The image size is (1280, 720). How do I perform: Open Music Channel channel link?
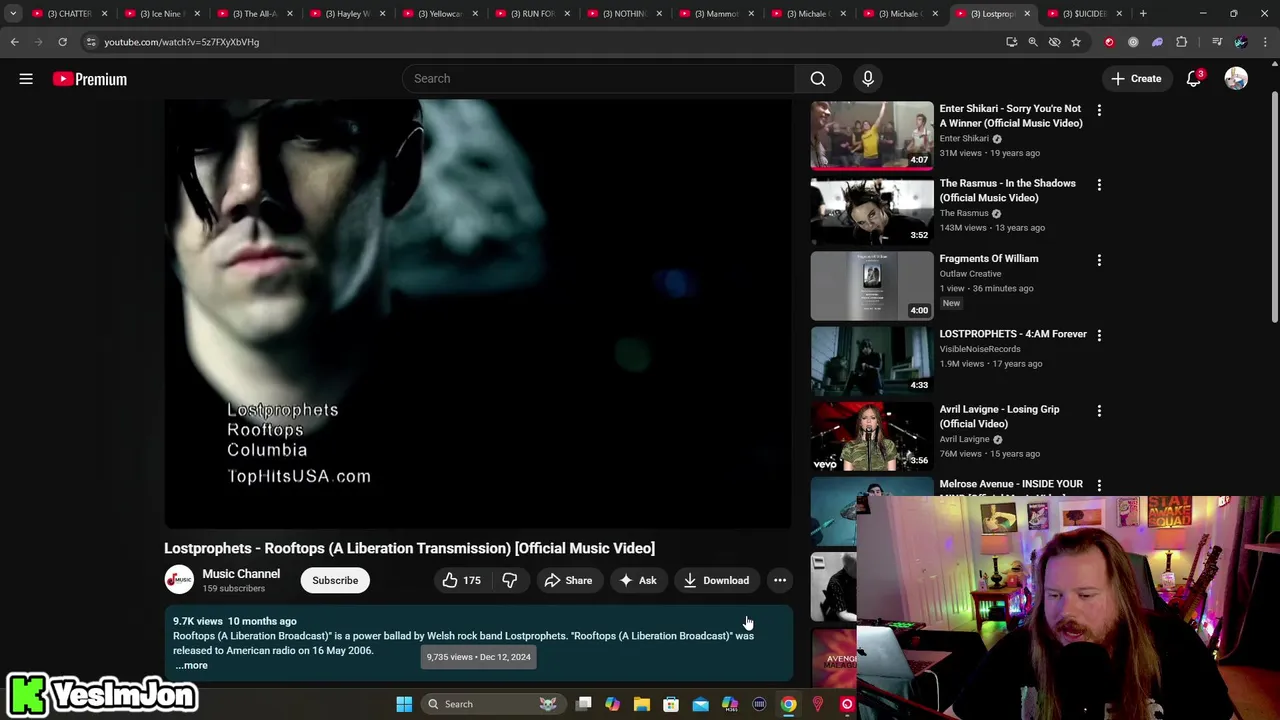[x=241, y=574]
